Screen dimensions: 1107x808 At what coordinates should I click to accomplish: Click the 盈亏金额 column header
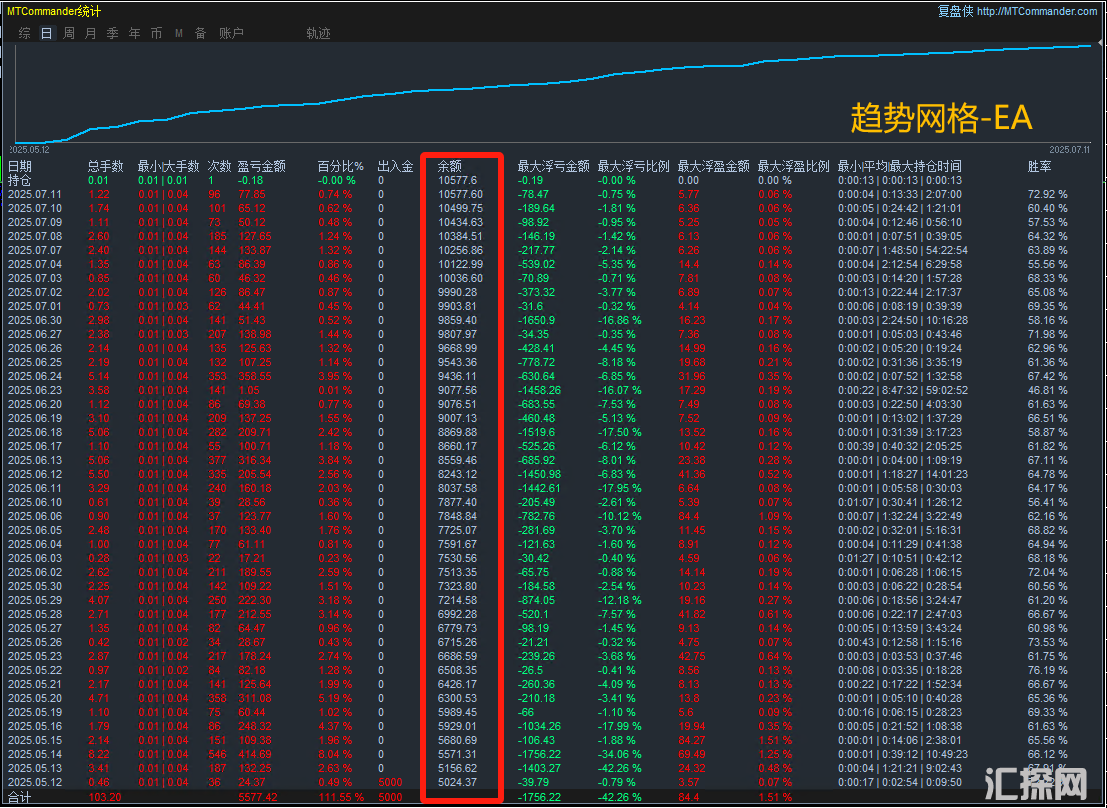tap(261, 166)
